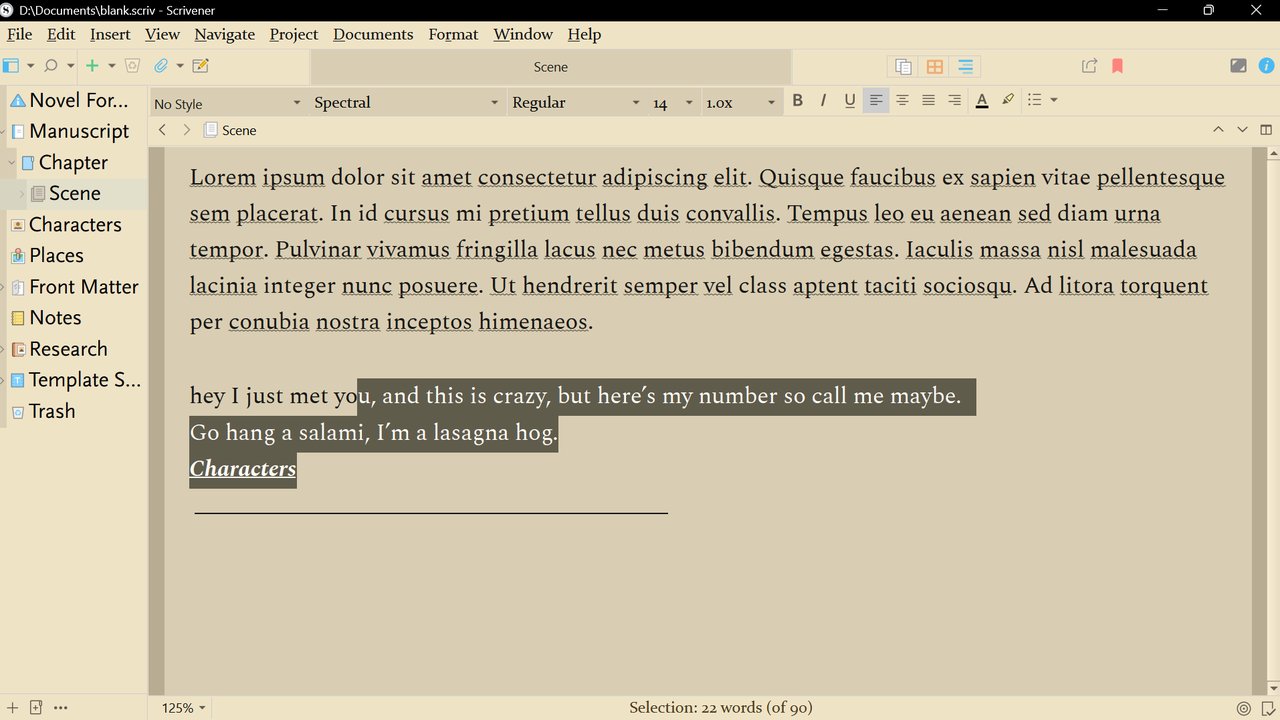Screen dimensions: 1280x720
Task: Open the Add item dropdown arrow
Action: 111,66
